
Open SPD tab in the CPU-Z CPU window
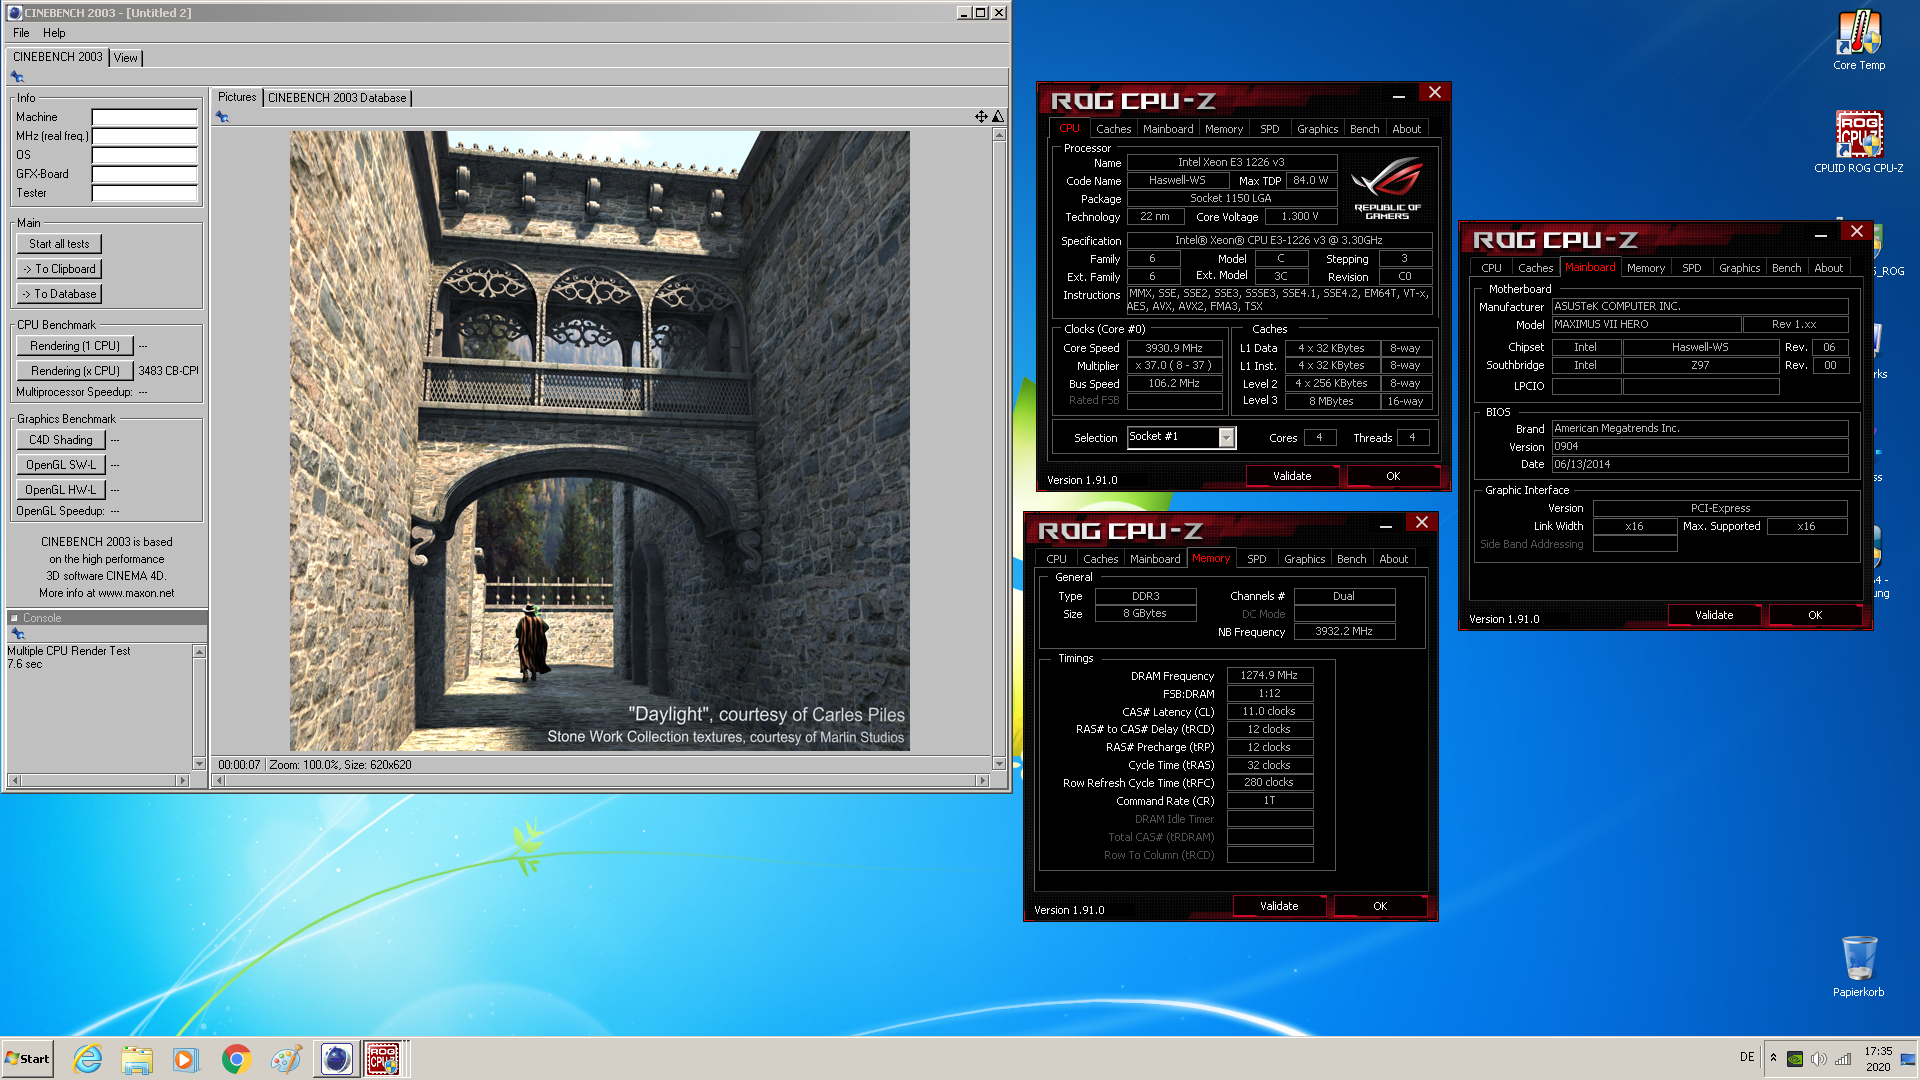point(1269,129)
